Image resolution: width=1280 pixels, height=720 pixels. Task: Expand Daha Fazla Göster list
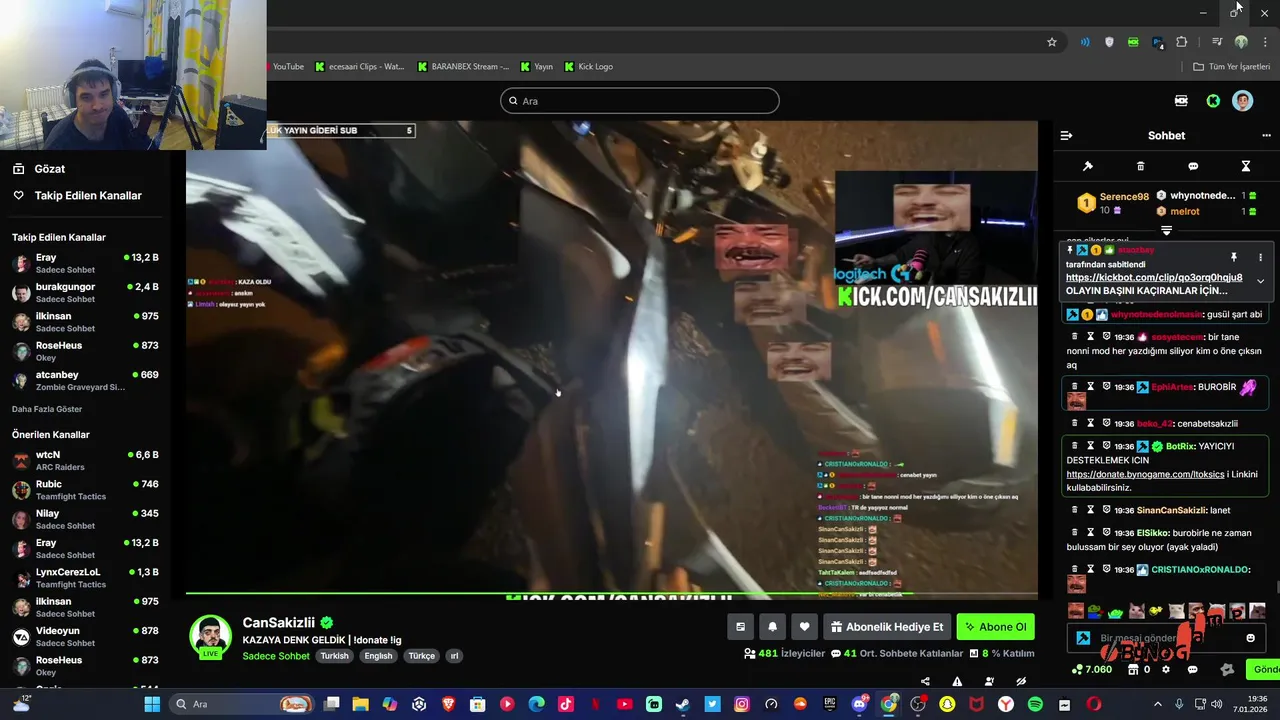click(x=47, y=409)
